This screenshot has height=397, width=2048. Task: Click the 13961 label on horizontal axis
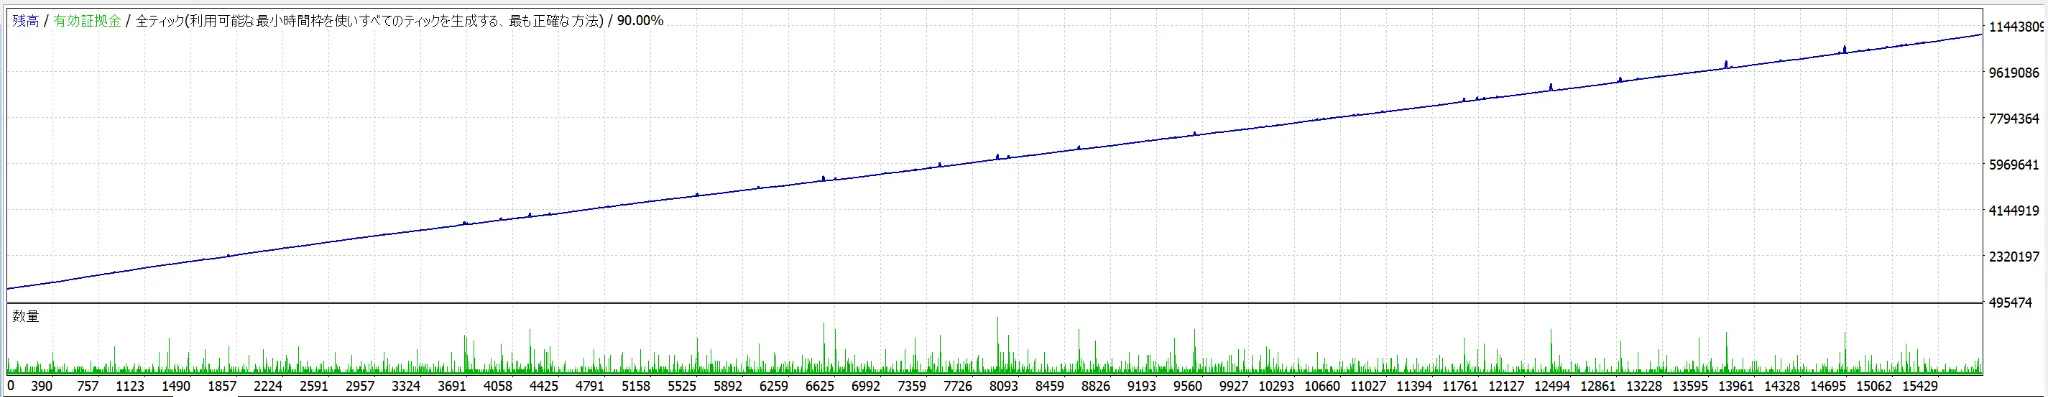(1735, 386)
